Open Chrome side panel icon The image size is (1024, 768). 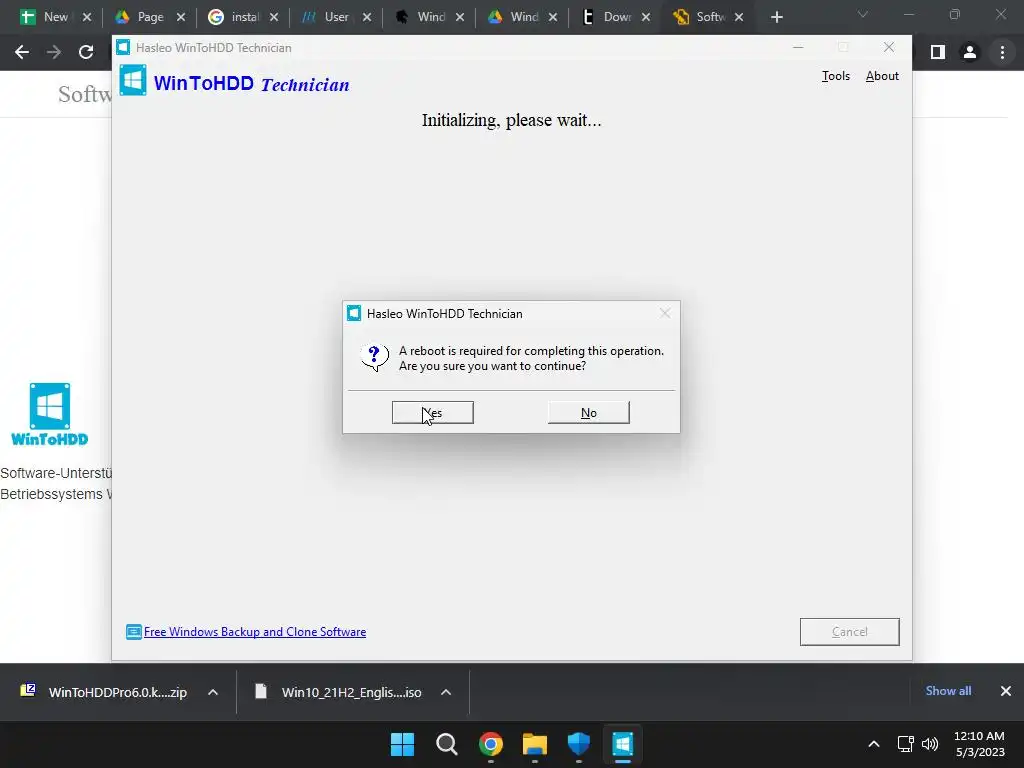tap(938, 52)
